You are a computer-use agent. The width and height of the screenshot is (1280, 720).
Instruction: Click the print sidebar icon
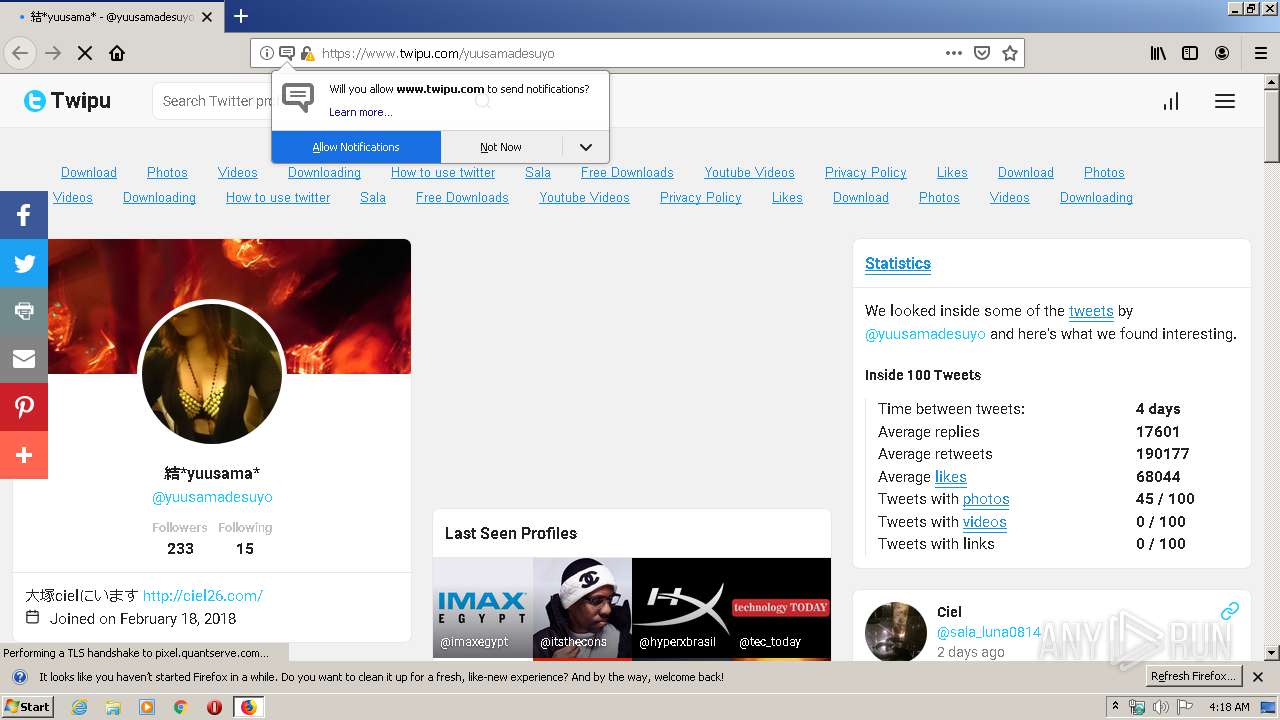[24, 311]
